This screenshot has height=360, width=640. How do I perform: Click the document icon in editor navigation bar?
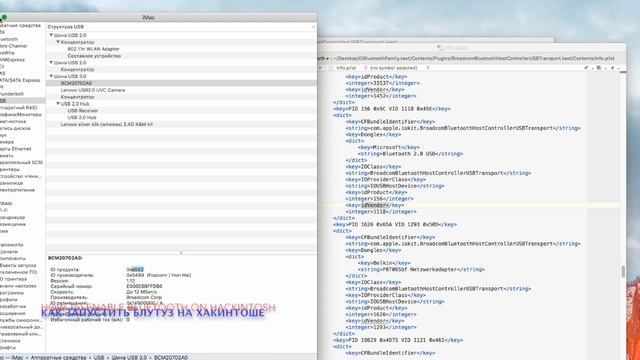click(x=599, y=68)
